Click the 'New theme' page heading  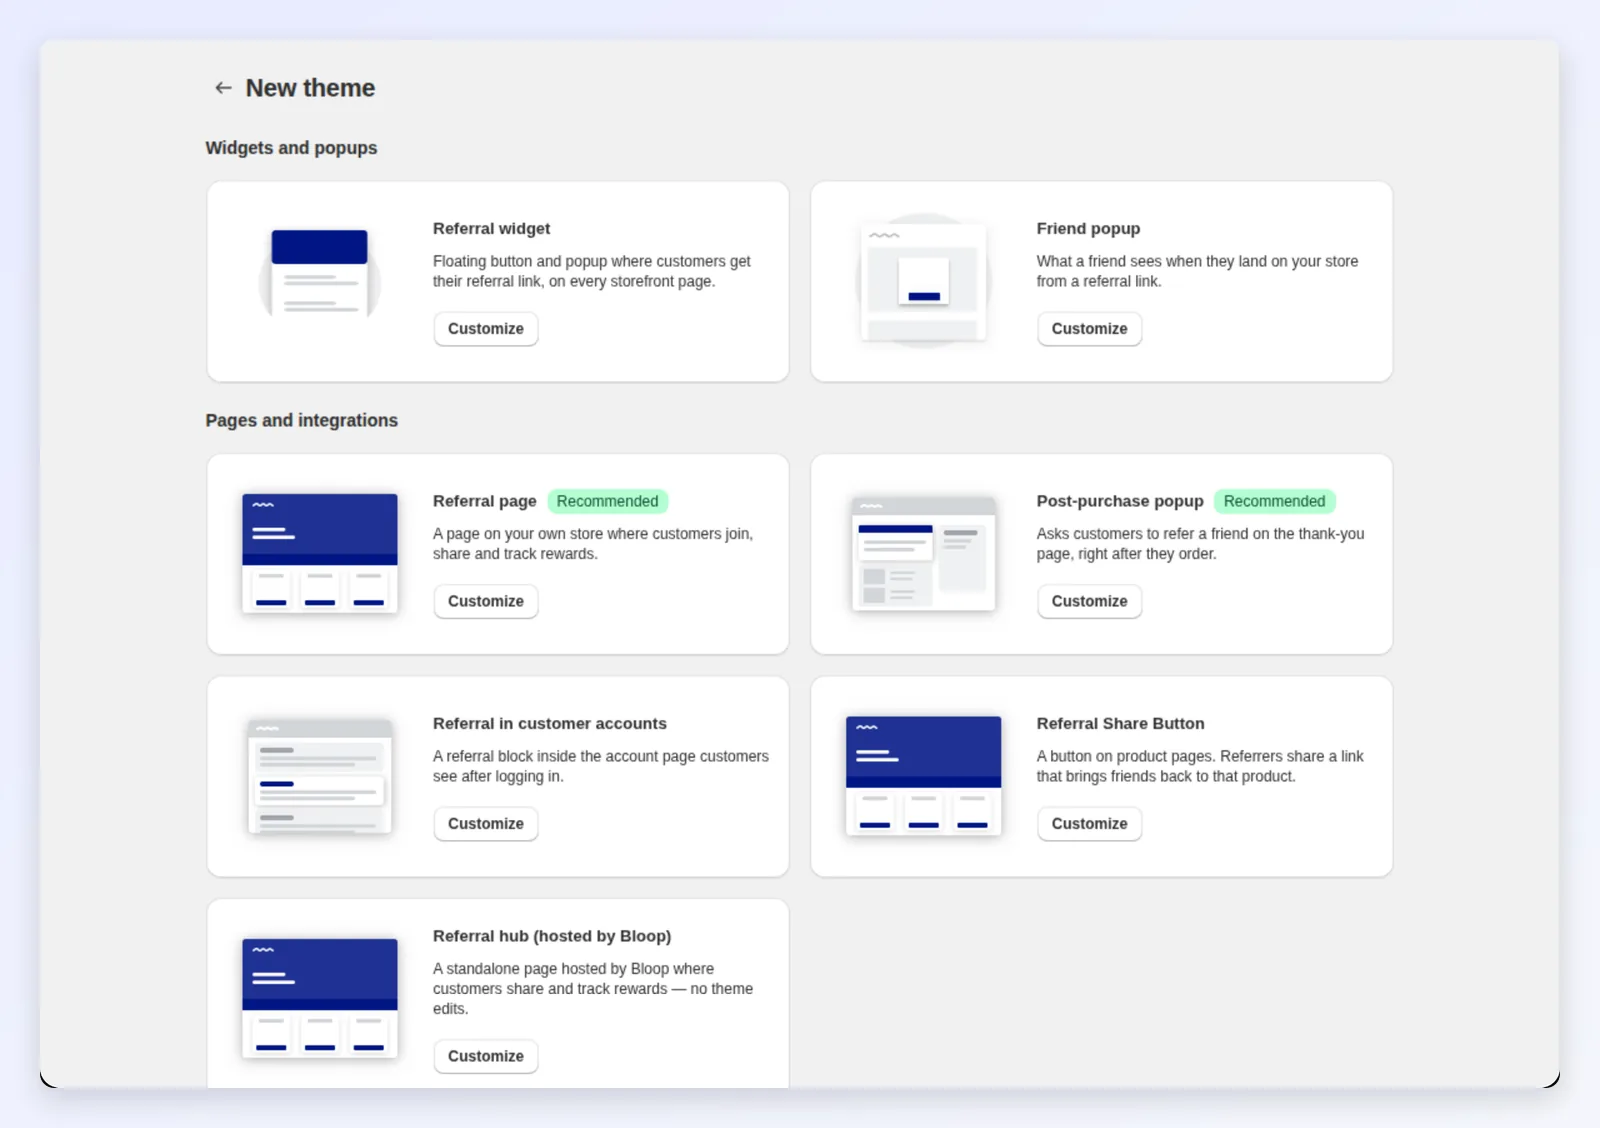point(310,88)
